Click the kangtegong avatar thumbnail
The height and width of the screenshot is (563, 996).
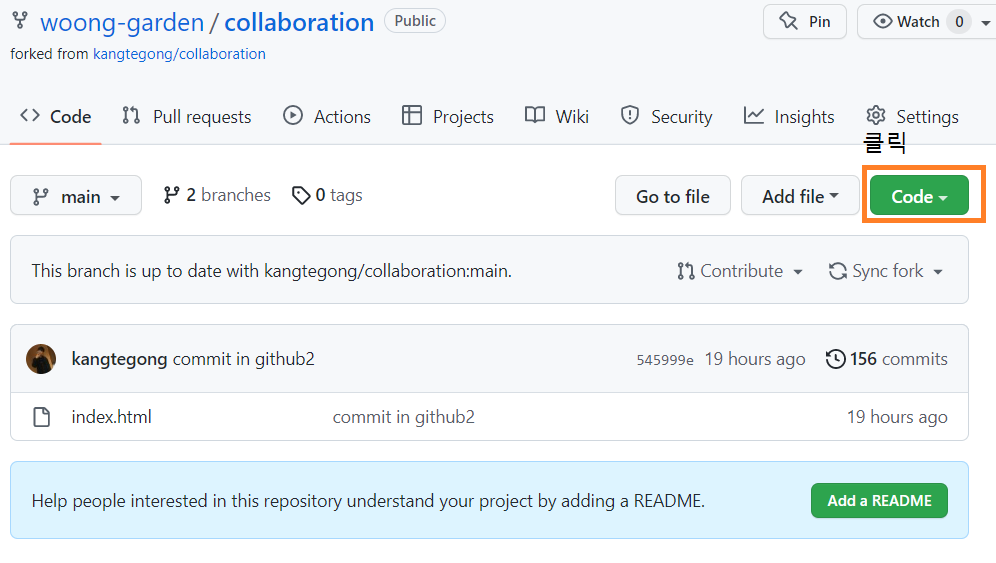pos(41,359)
